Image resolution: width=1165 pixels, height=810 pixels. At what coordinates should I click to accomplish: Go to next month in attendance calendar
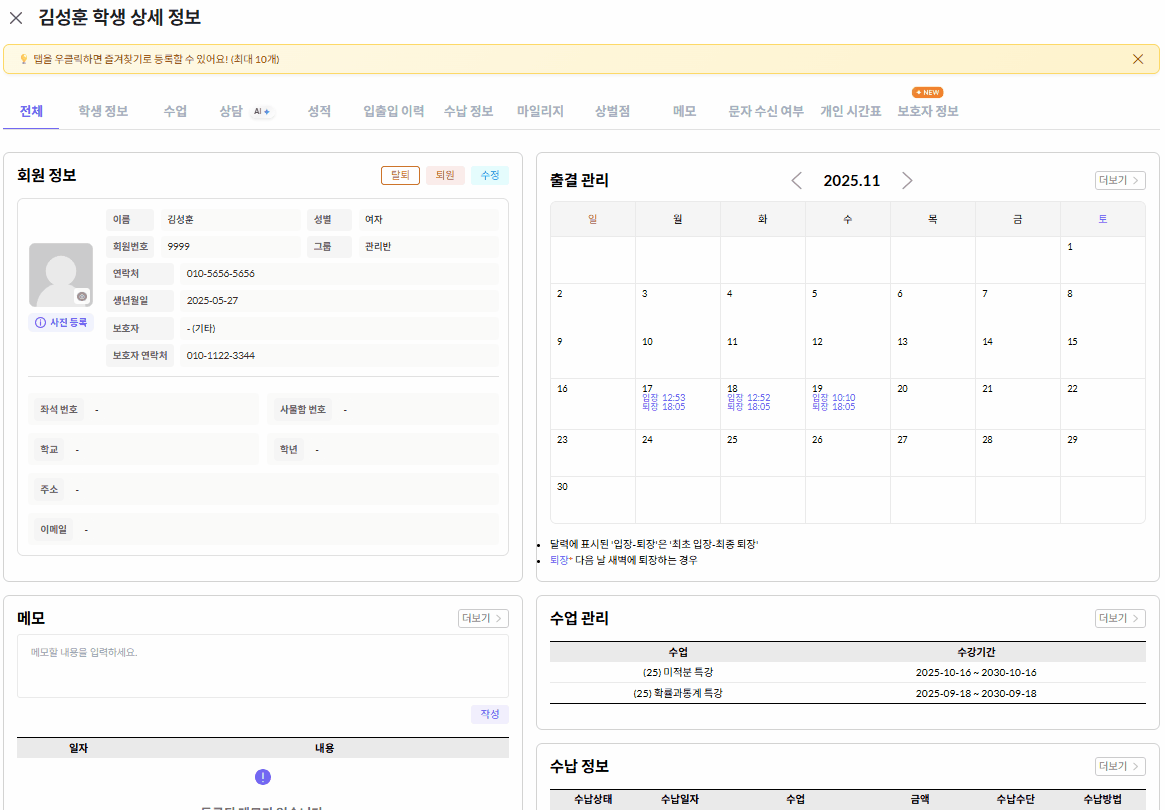[907, 181]
